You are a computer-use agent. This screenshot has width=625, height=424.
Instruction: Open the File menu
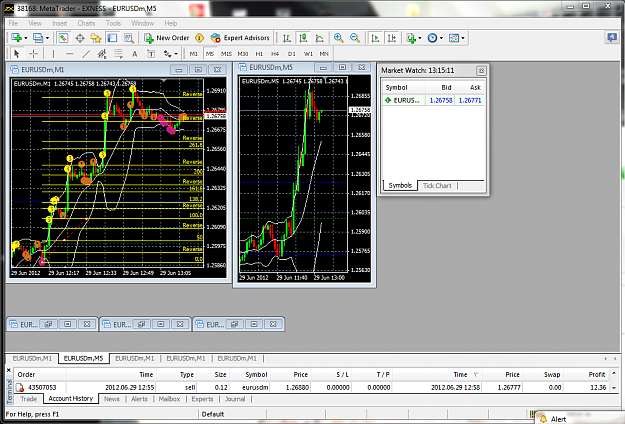[x=13, y=23]
